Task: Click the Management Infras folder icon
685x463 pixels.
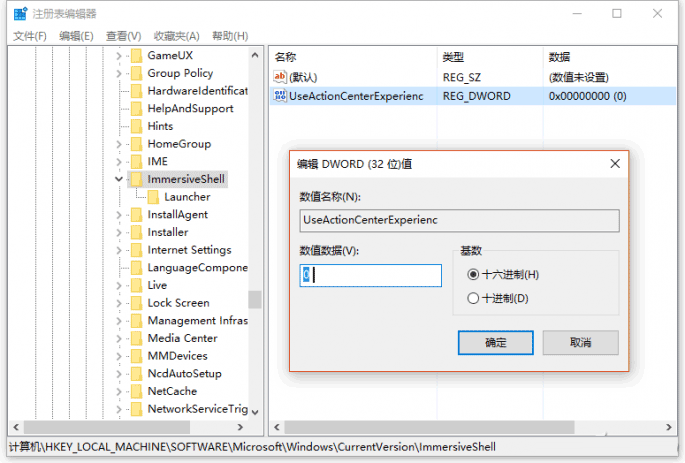Action: click(137, 321)
